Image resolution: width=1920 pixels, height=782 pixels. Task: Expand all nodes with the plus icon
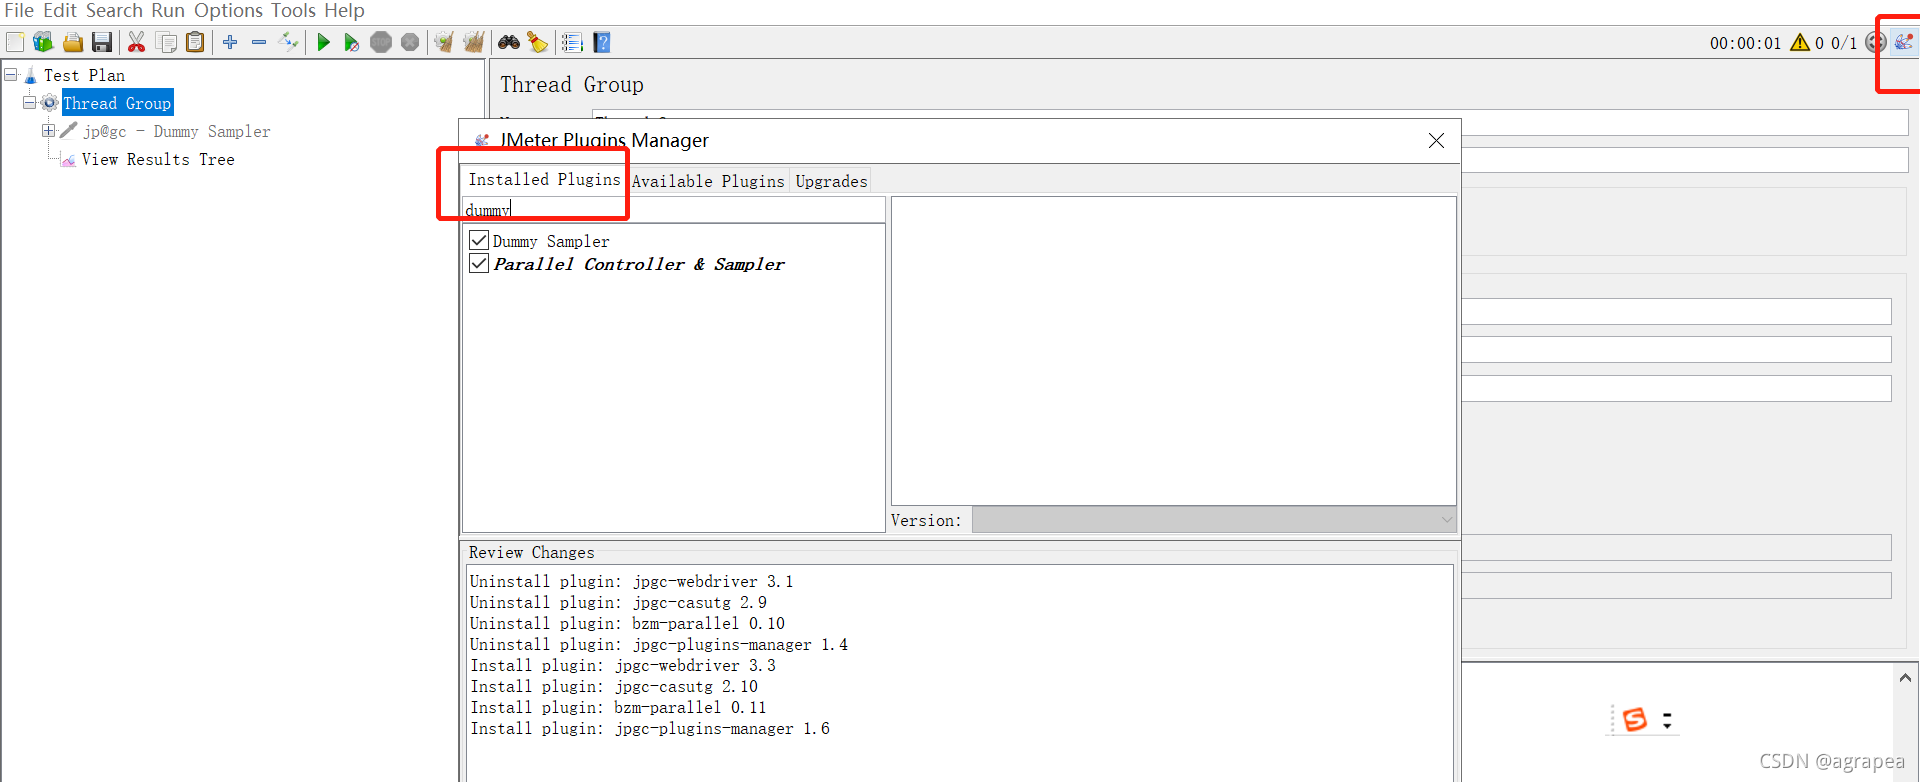pyautogui.click(x=230, y=42)
